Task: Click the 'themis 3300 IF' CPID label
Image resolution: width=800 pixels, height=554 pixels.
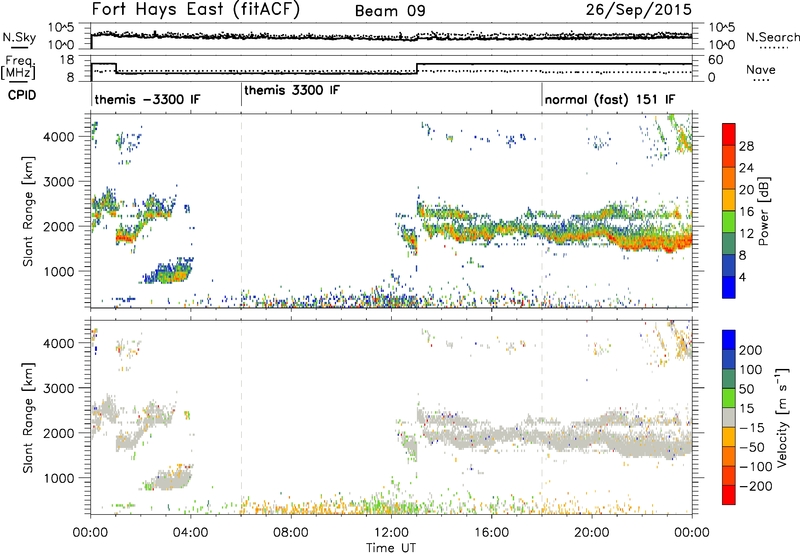Action: point(292,90)
